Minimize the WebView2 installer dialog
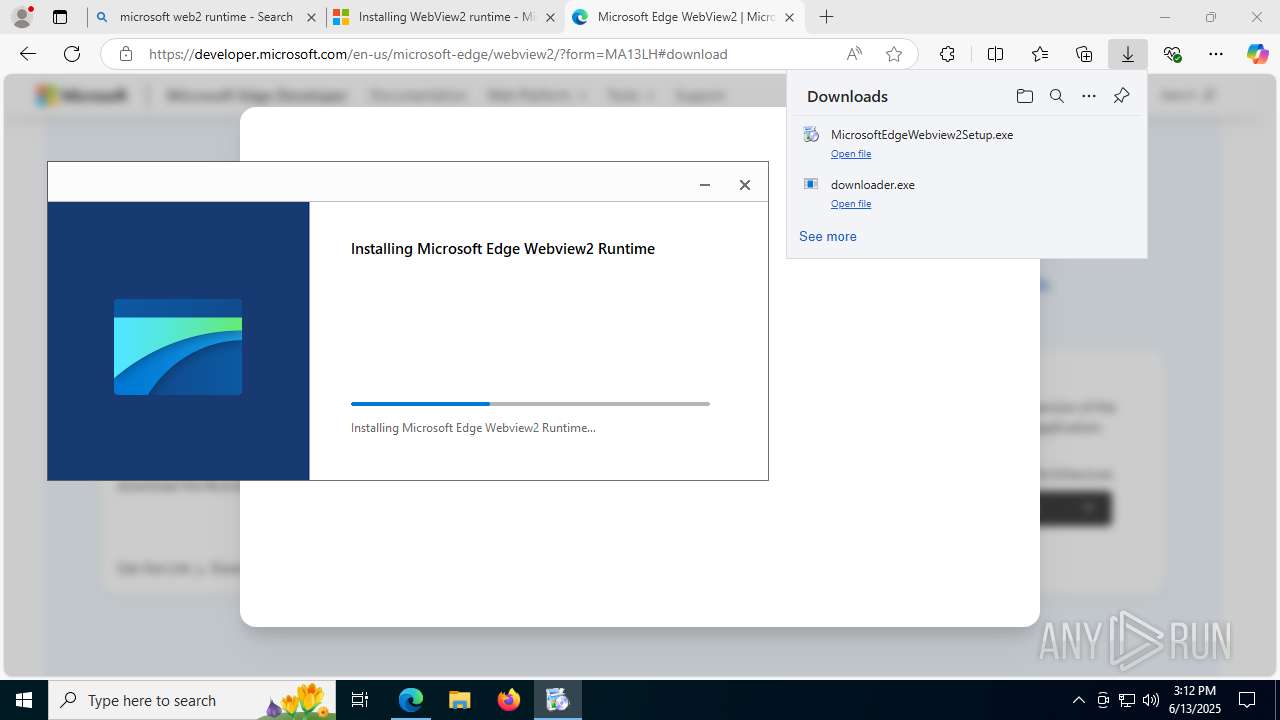 [705, 184]
